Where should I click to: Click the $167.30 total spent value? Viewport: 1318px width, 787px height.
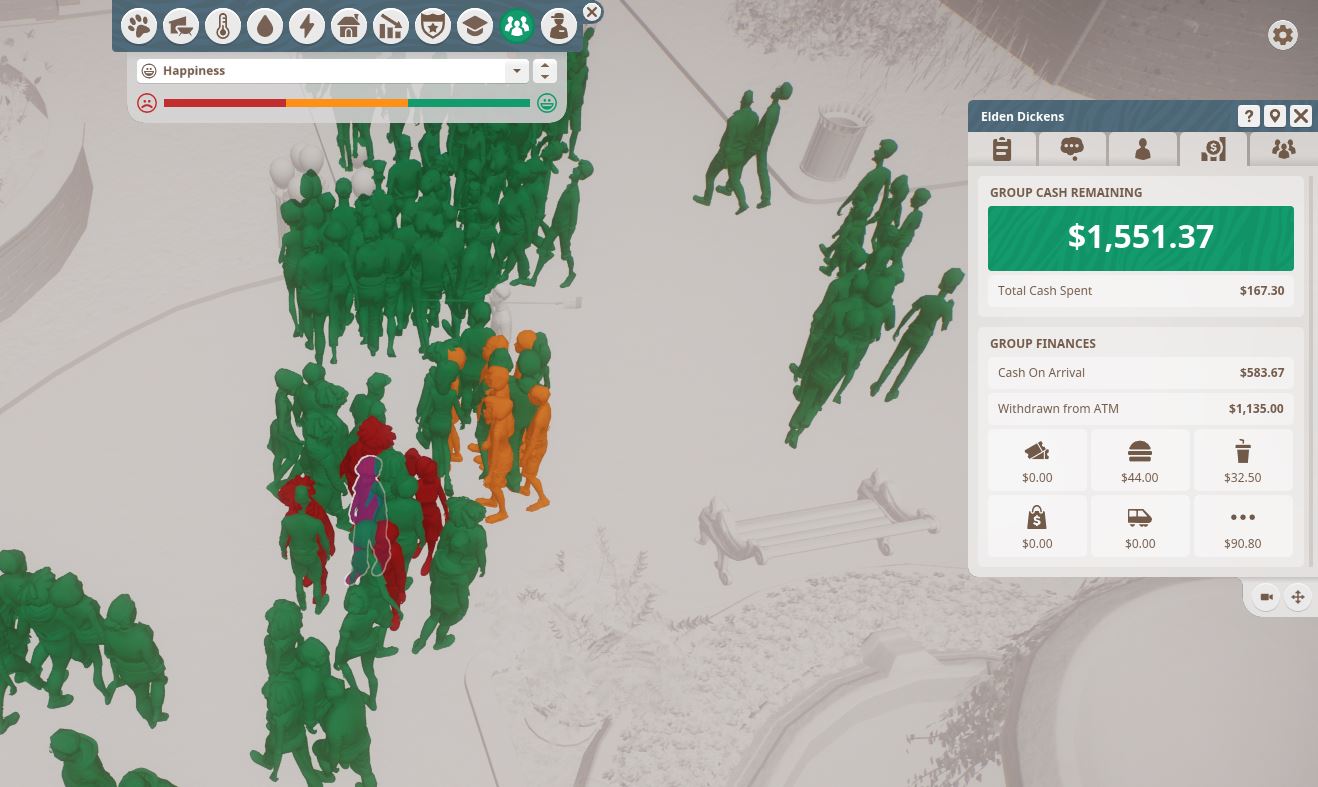pos(1262,291)
